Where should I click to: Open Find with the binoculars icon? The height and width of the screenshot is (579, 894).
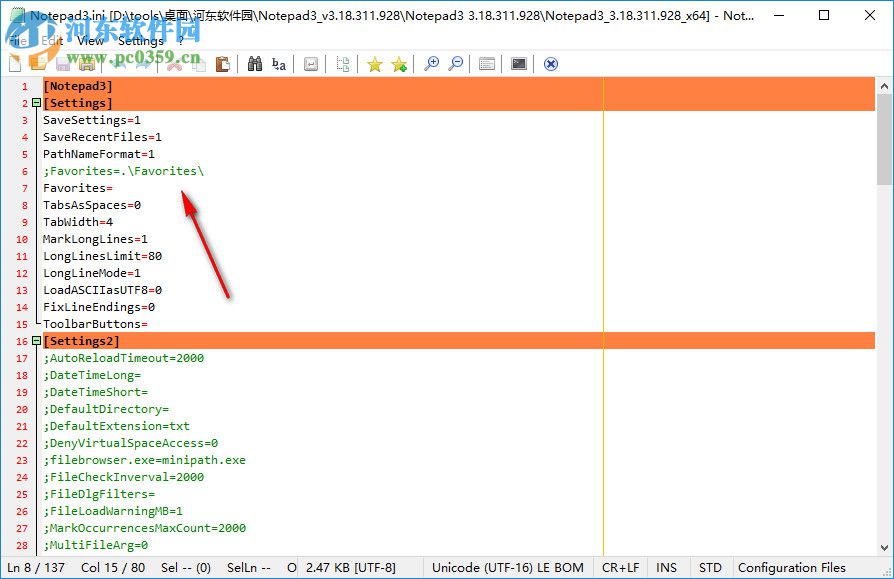click(255, 64)
